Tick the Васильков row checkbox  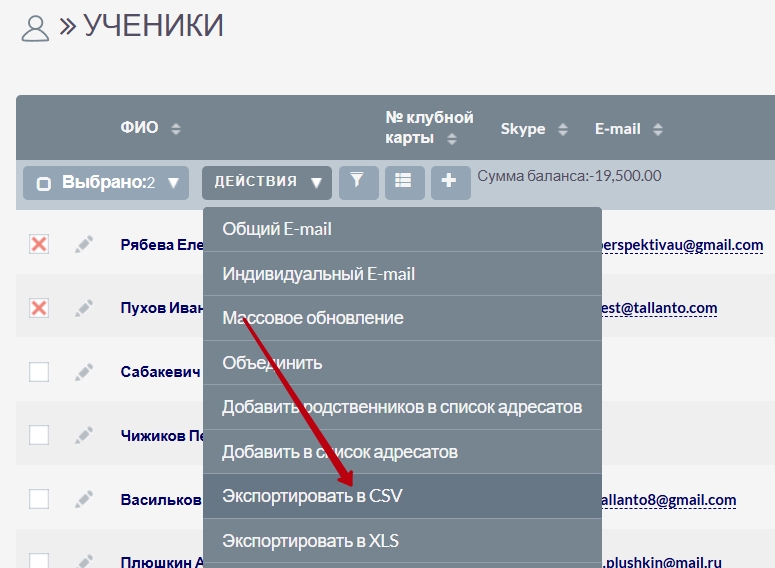[x=39, y=499]
